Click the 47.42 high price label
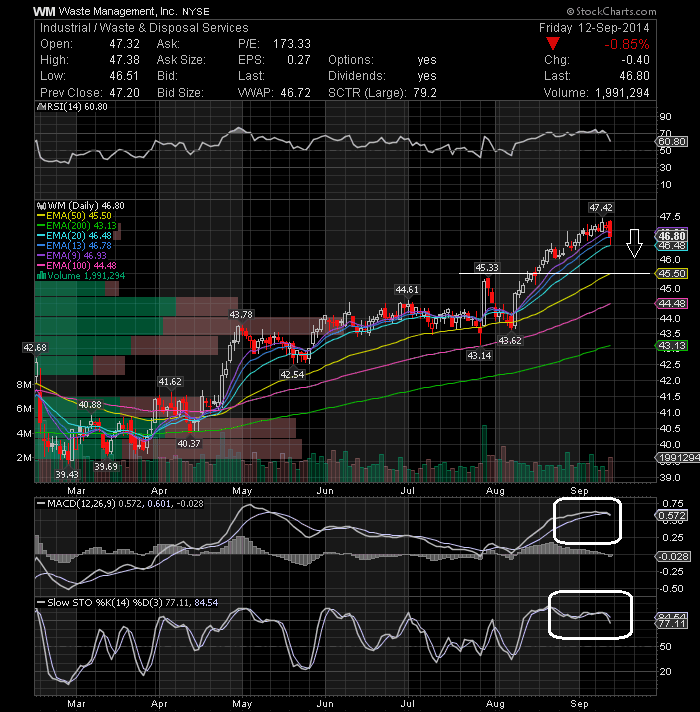Screen dimensions: 700x712 click(601, 208)
